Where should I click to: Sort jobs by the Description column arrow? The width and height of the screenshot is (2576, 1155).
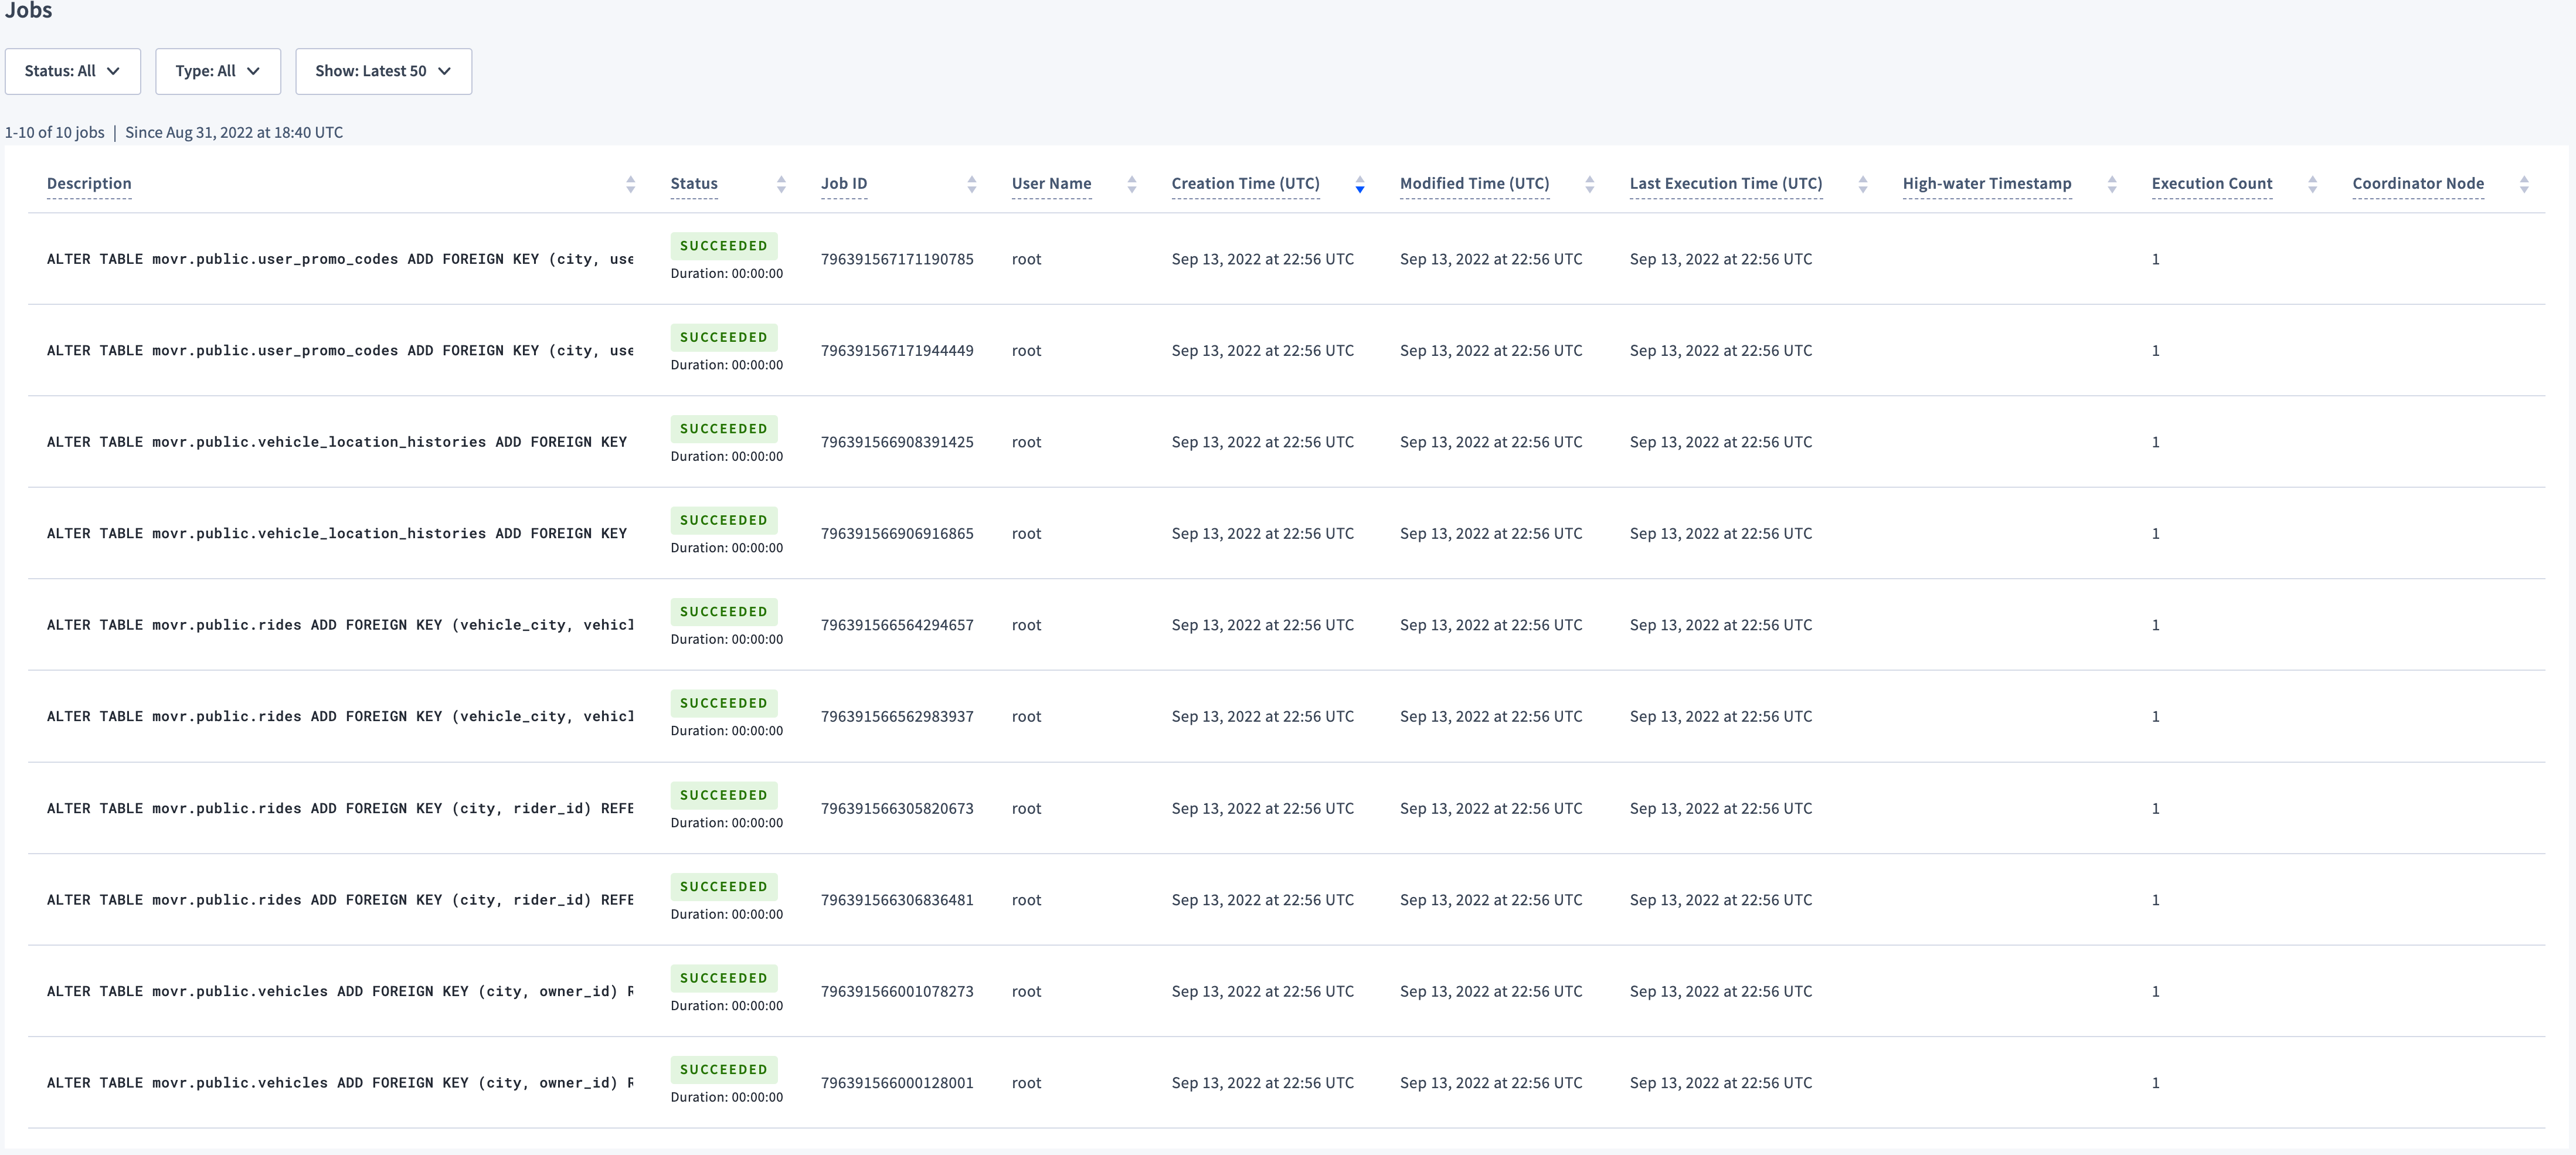click(x=630, y=184)
